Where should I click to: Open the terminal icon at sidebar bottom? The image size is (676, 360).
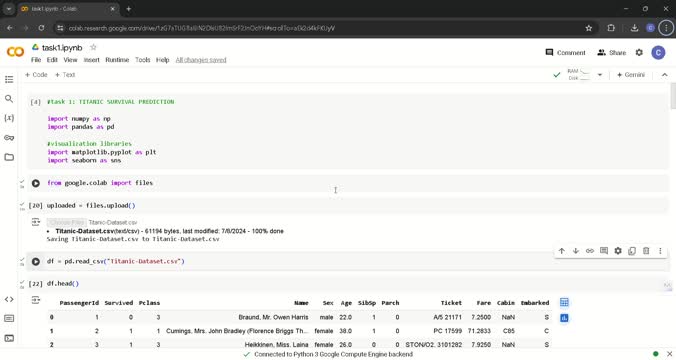(x=9, y=338)
